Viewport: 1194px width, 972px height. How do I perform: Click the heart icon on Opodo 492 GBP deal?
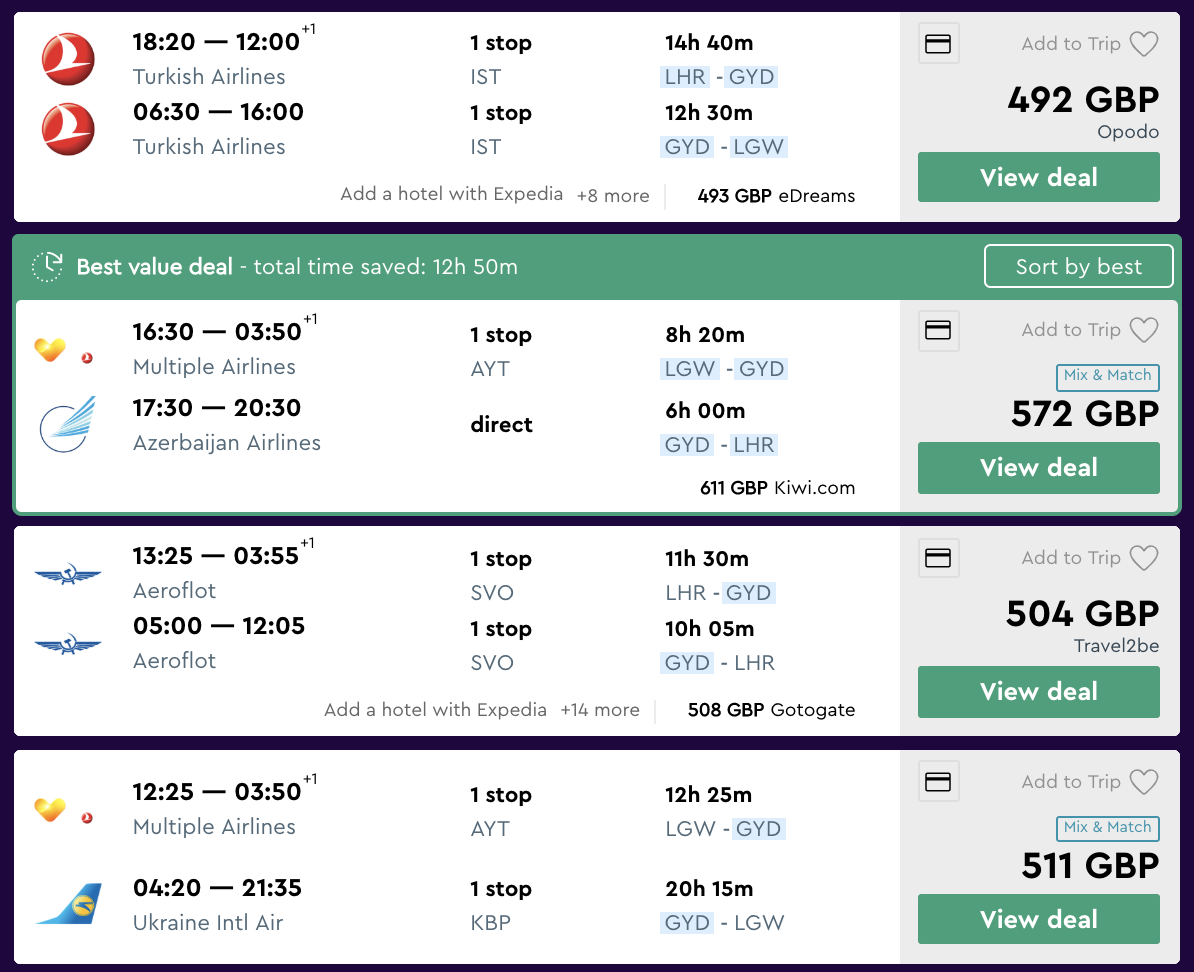1143,44
